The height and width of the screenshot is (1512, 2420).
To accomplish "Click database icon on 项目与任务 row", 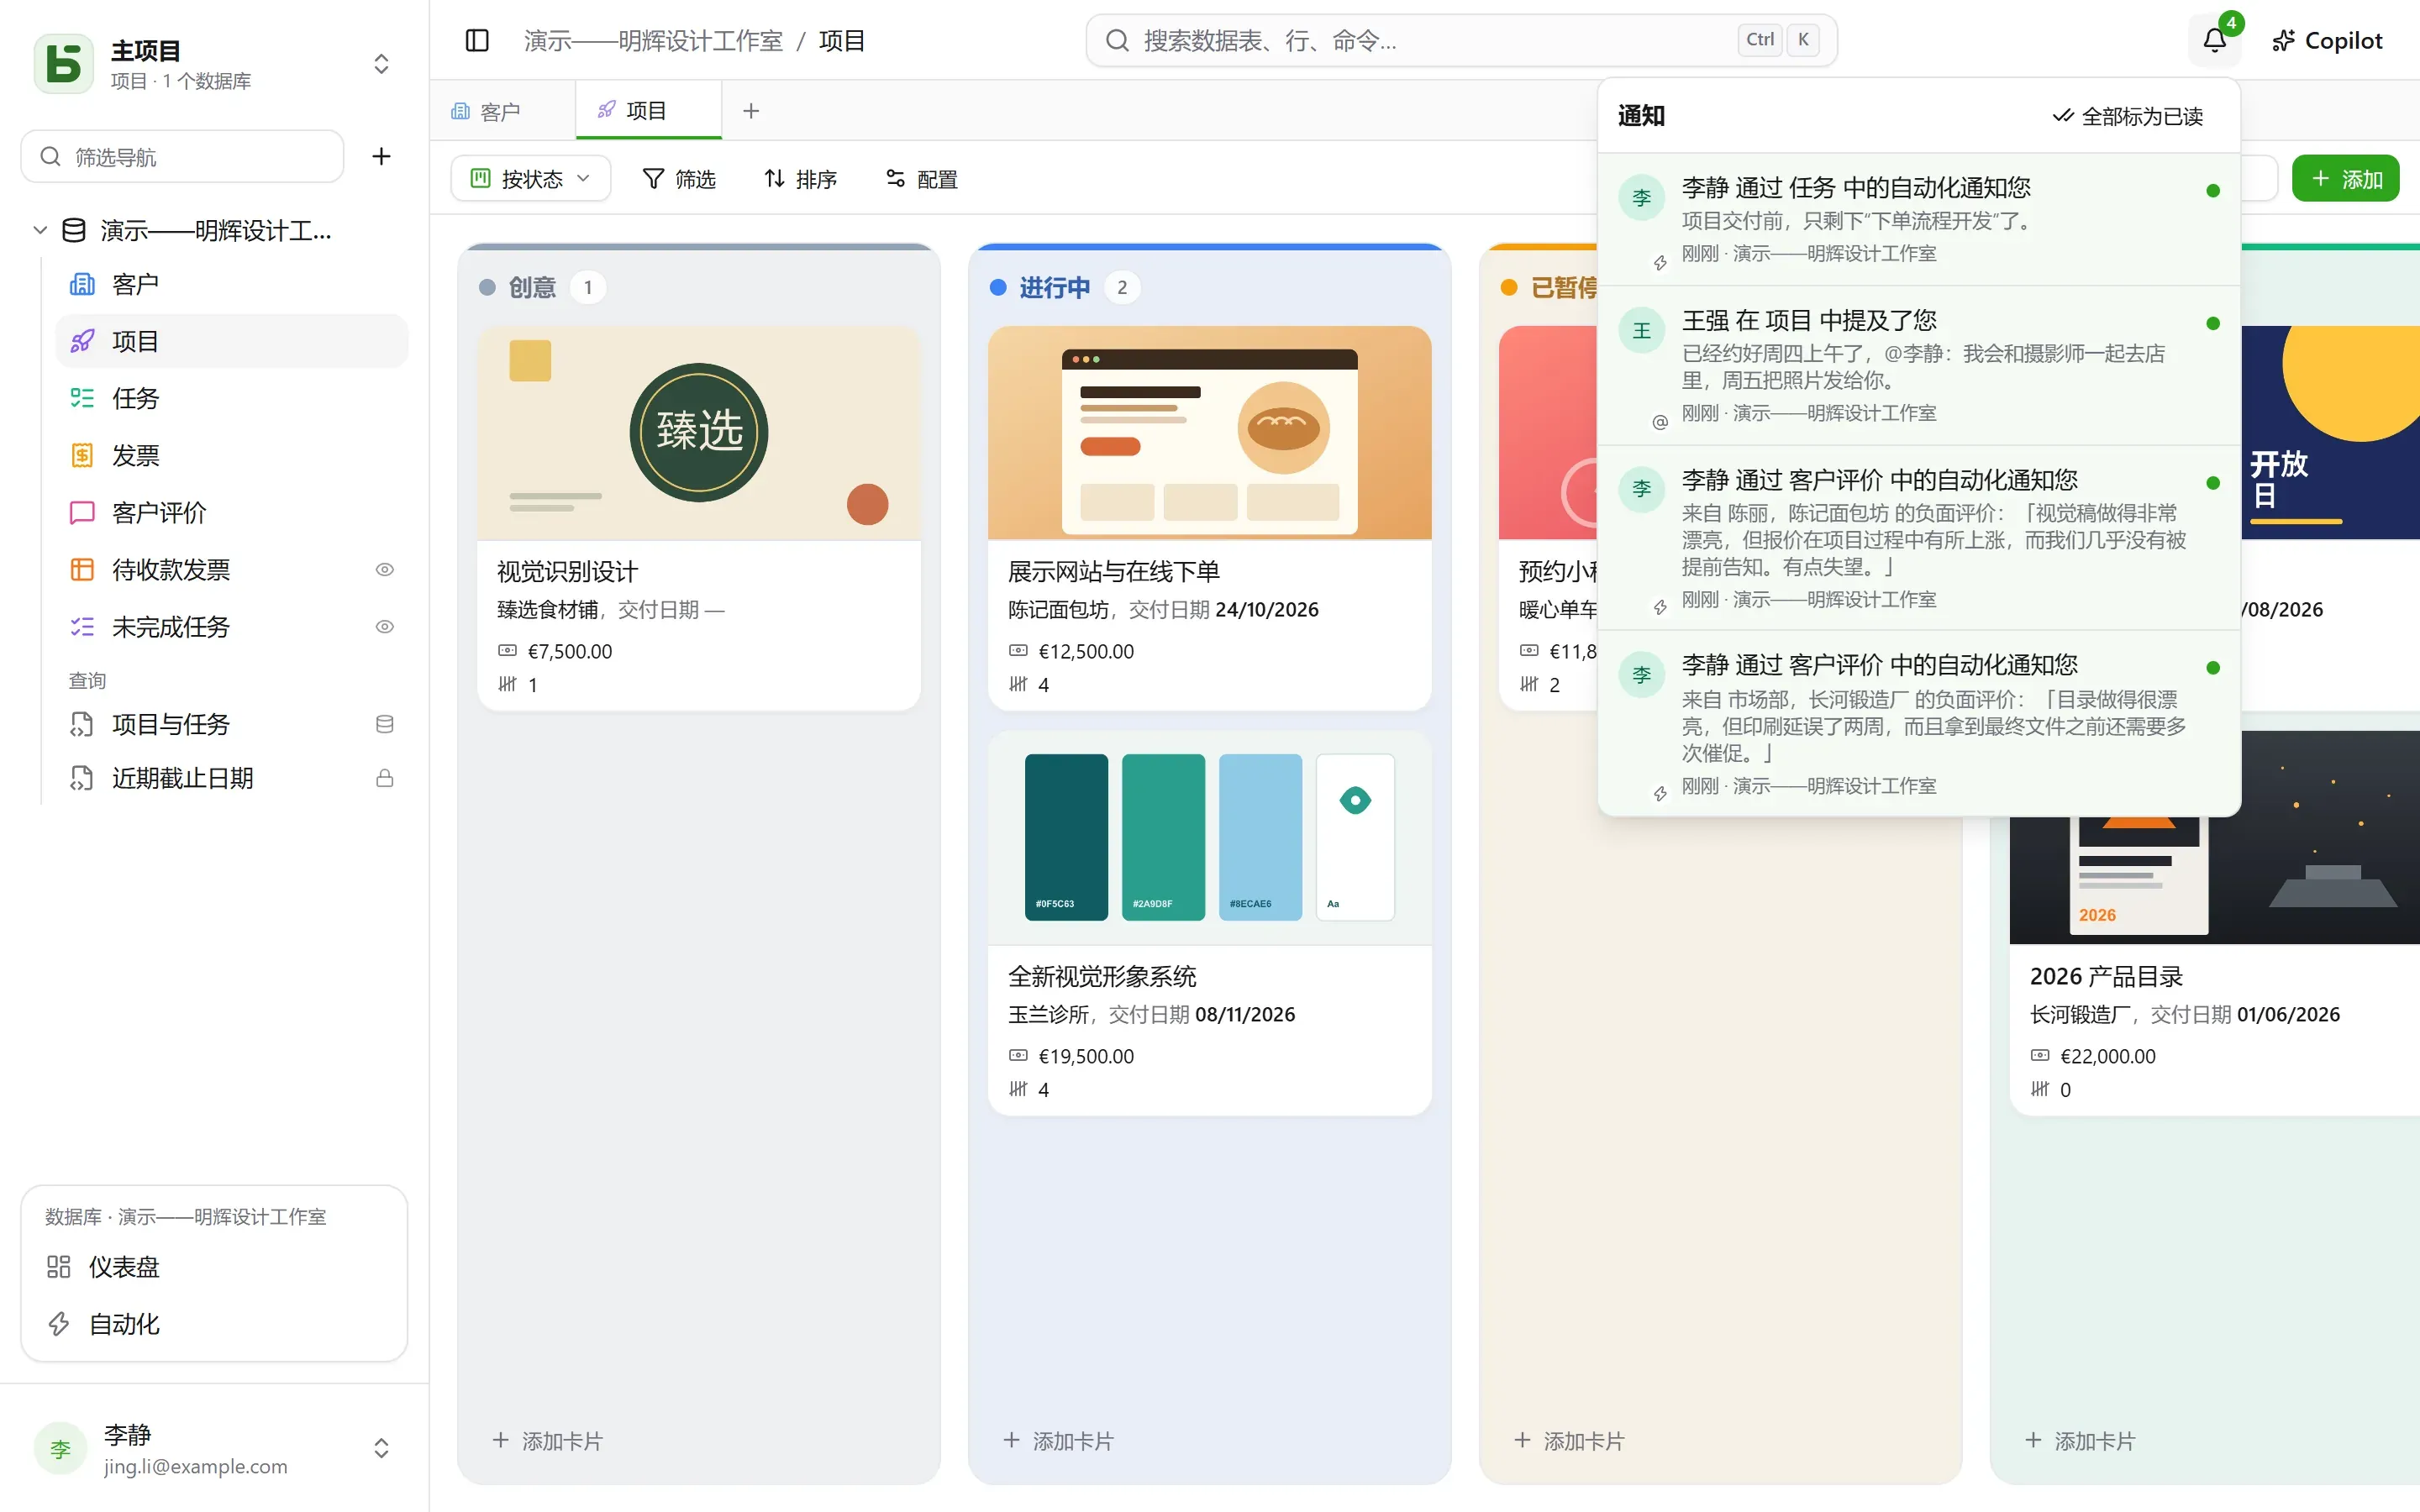I will pyautogui.click(x=384, y=724).
